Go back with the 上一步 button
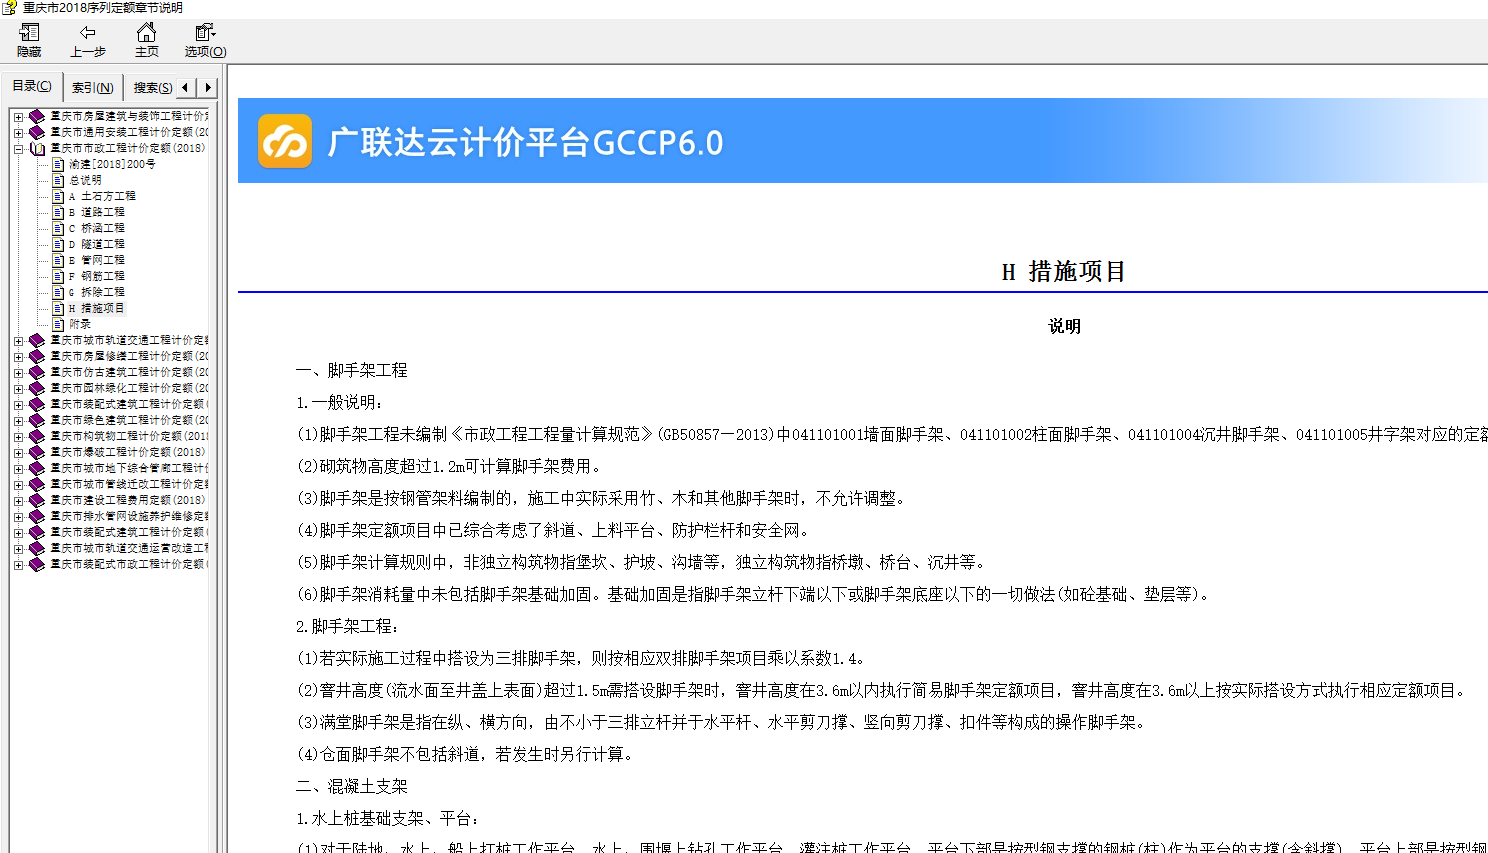The width and height of the screenshot is (1488, 853). (88, 40)
